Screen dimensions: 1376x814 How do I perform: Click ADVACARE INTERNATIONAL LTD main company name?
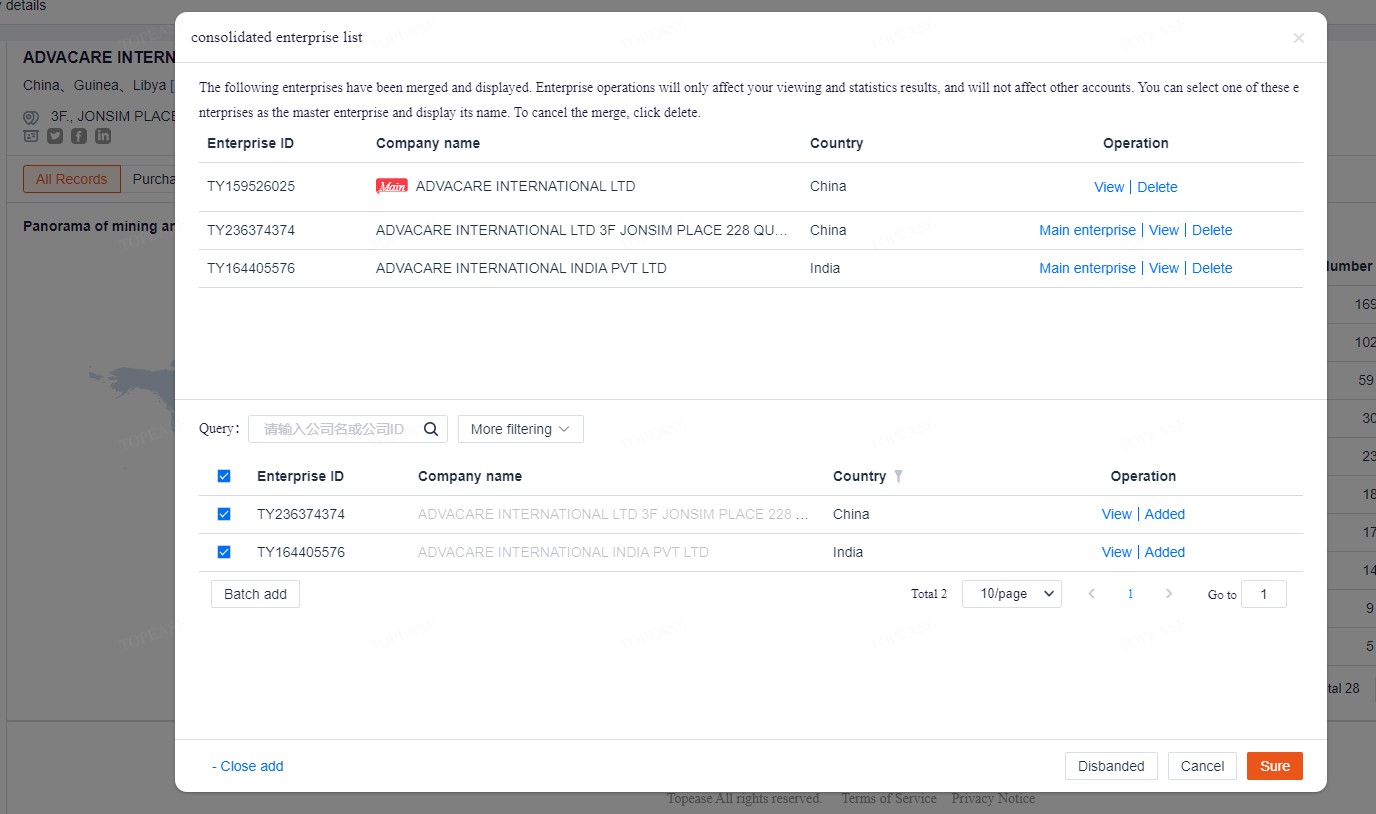click(x=525, y=186)
